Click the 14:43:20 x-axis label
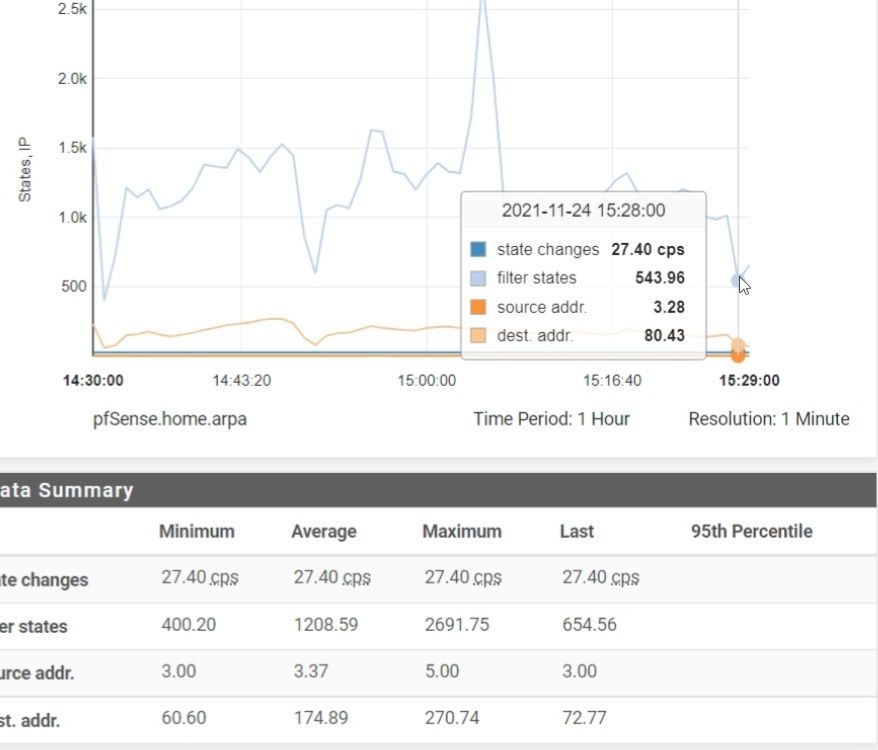This screenshot has width=878, height=750. 241,381
